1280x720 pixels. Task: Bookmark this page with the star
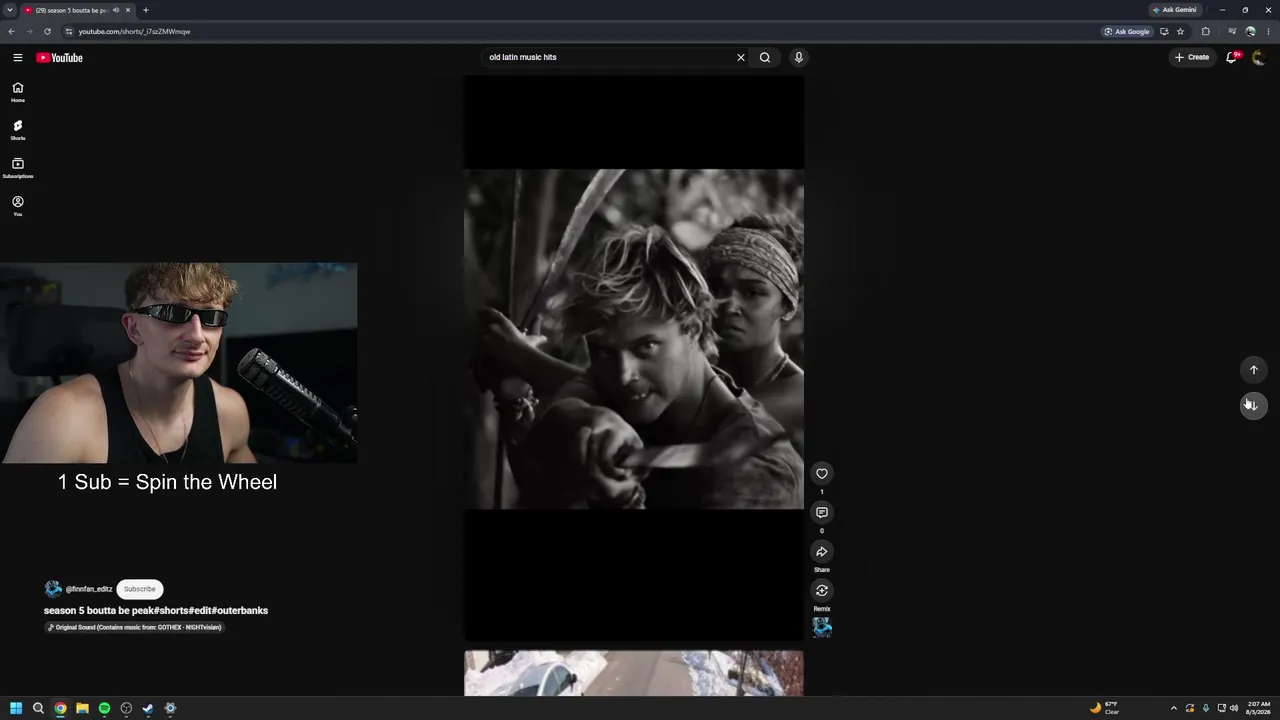pos(1180,31)
